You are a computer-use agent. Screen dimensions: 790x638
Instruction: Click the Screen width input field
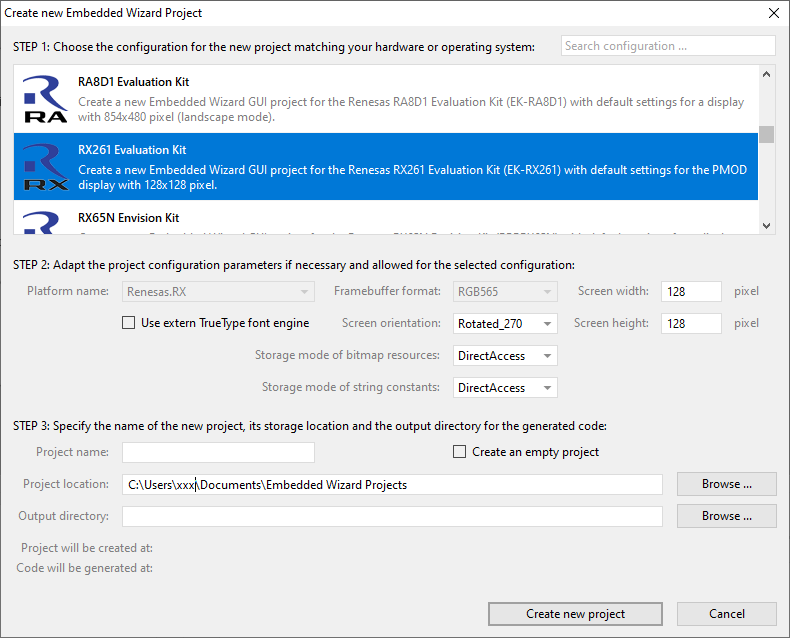pyautogui.click(x=690, y=291)
